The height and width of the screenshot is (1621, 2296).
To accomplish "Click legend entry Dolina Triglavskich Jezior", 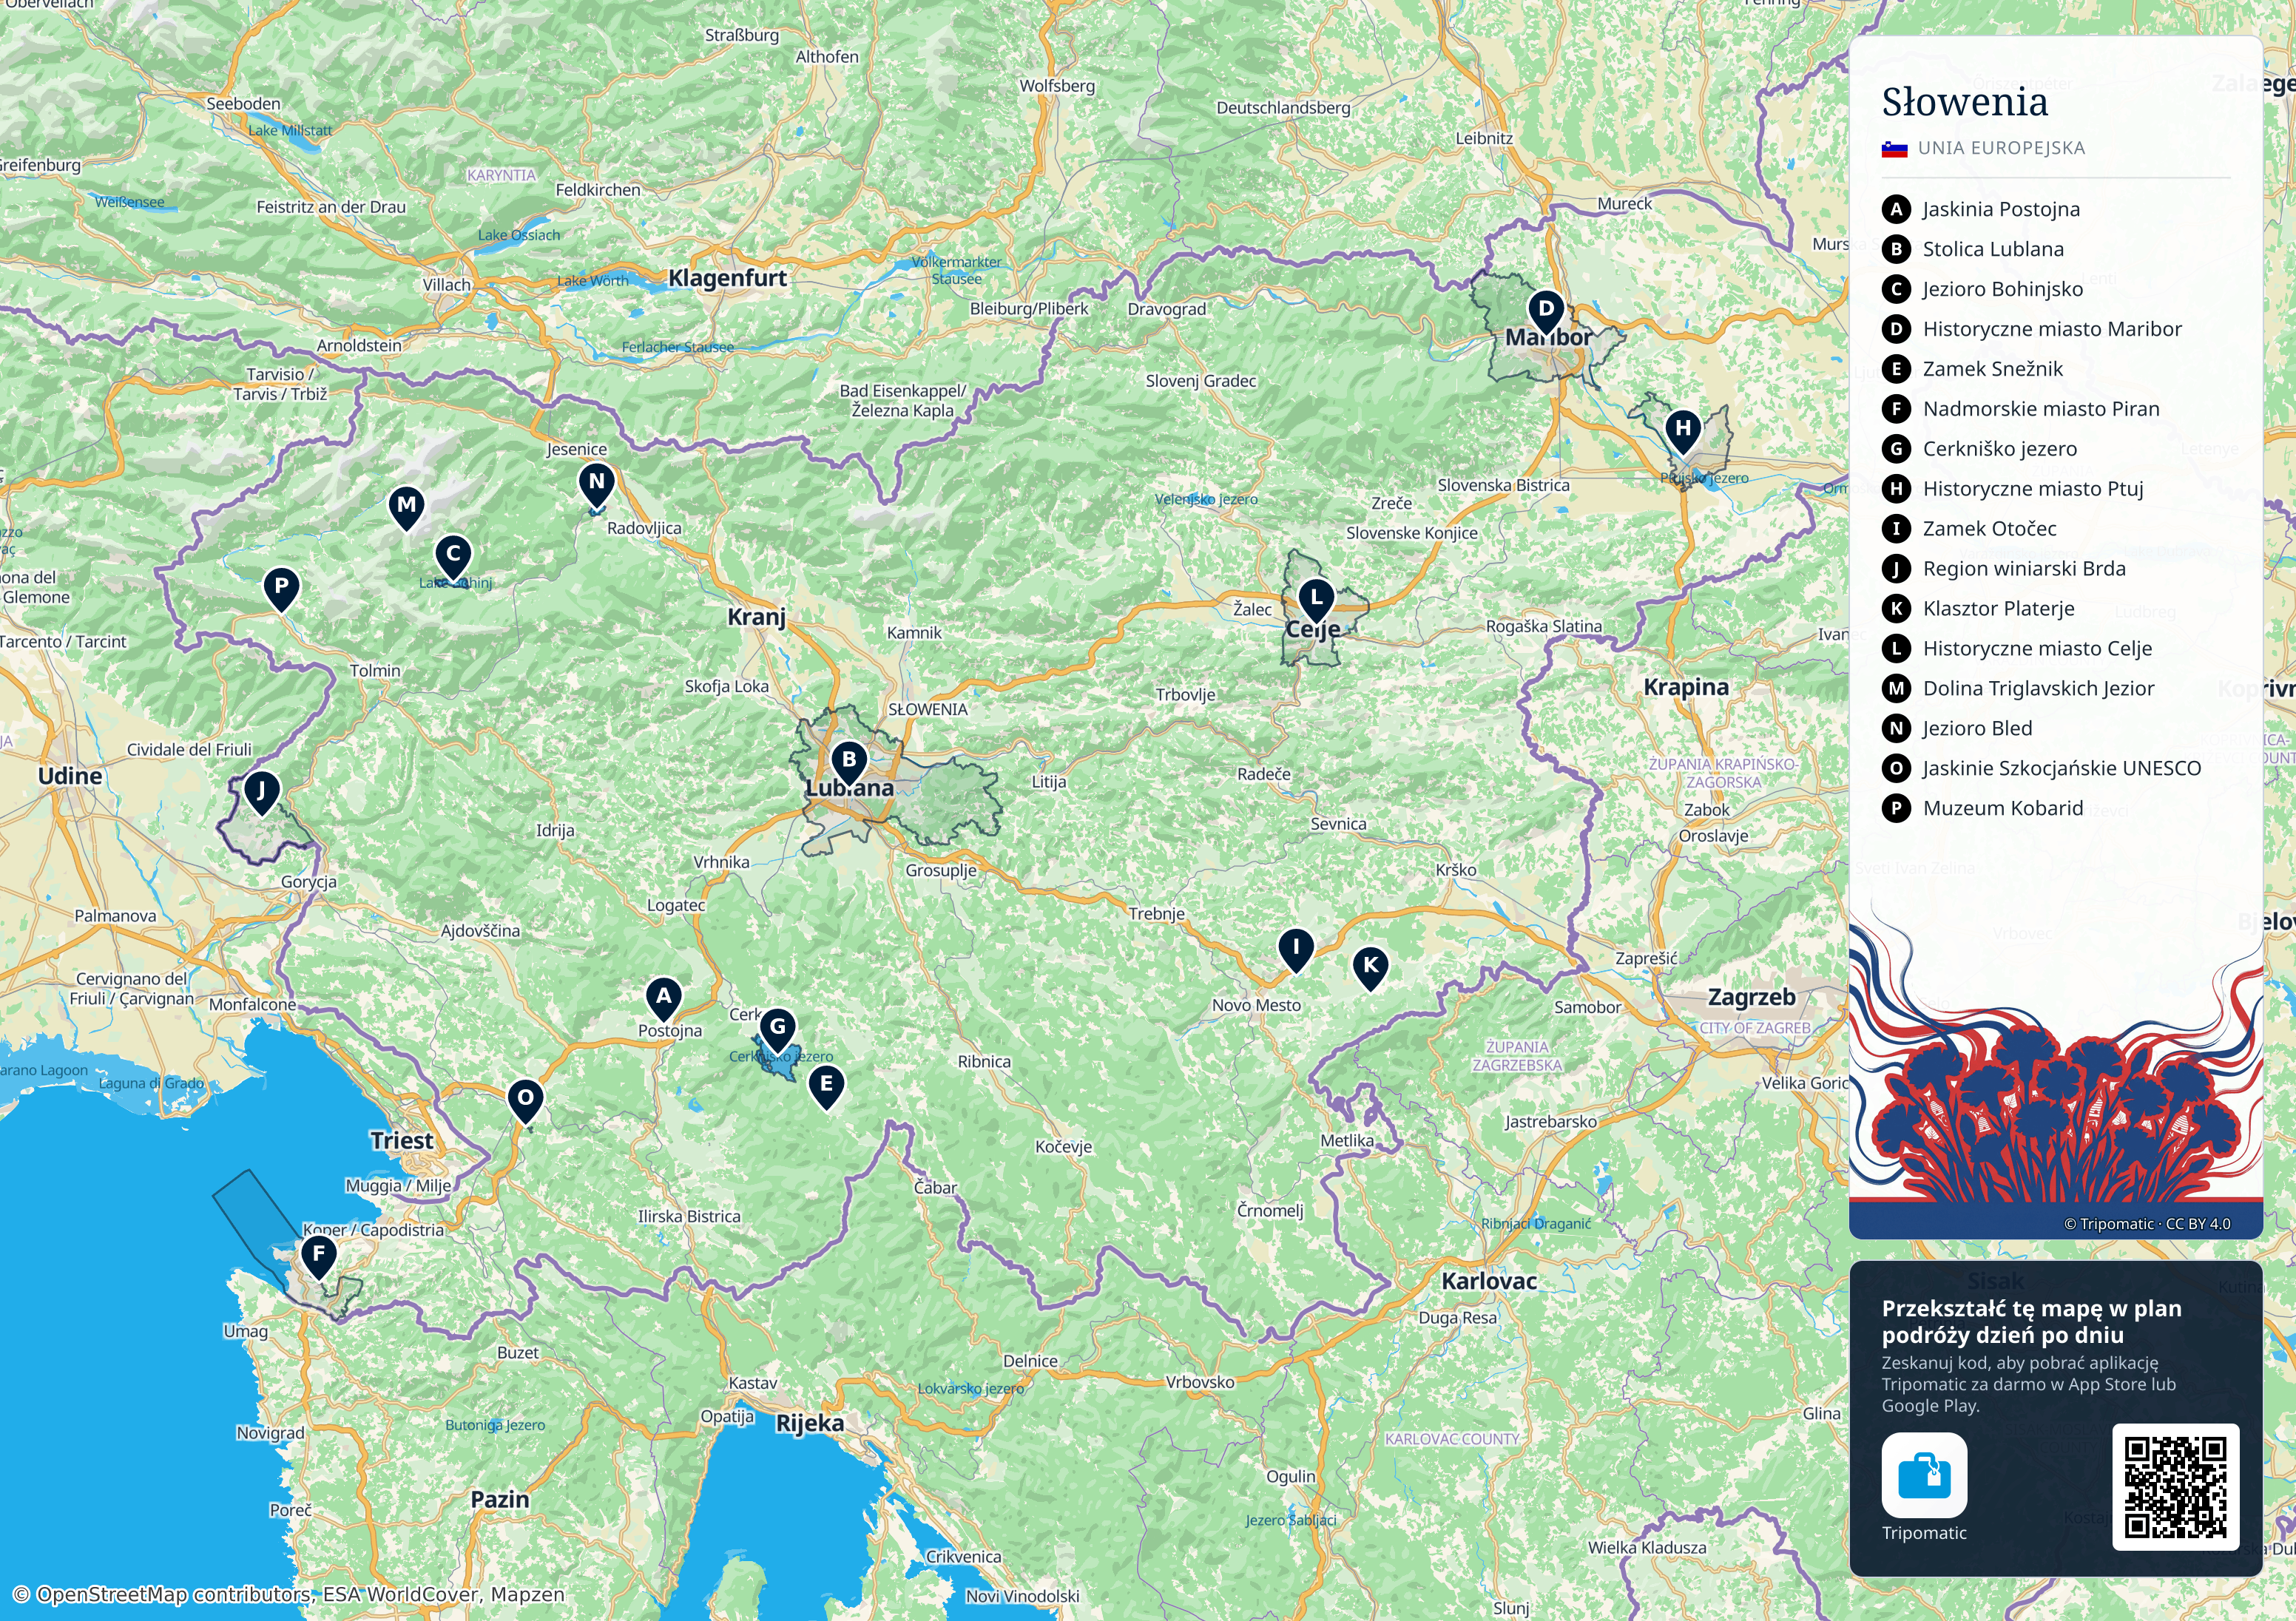I will coord(2019,689).
